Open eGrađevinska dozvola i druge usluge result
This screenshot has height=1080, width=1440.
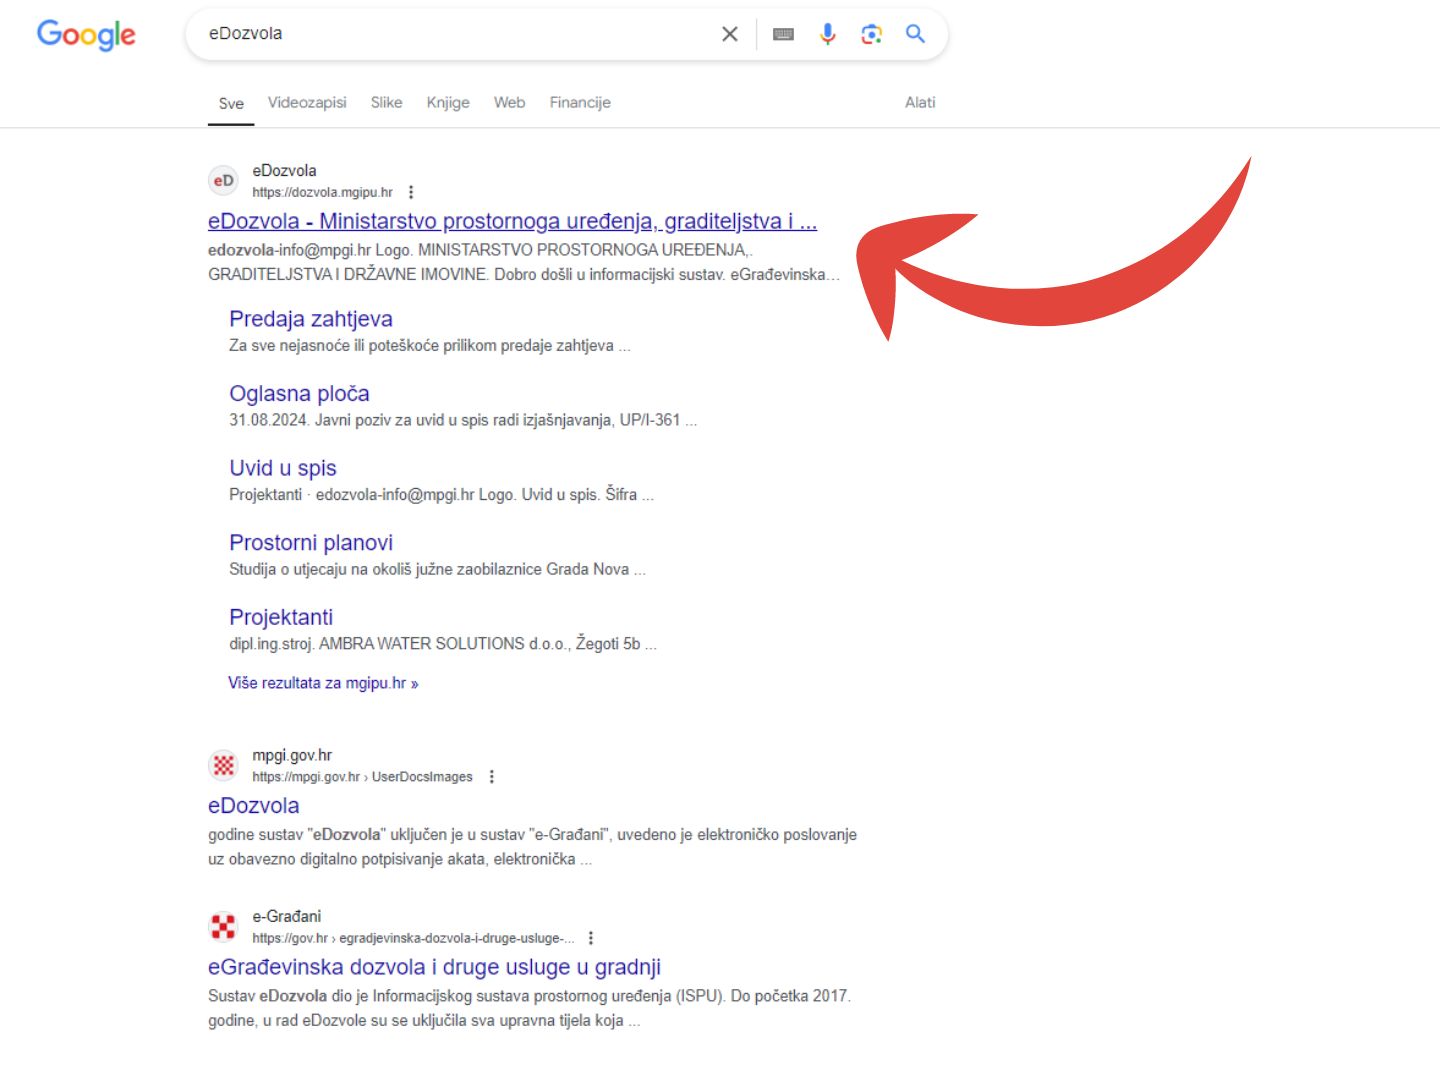coord(434,967)
